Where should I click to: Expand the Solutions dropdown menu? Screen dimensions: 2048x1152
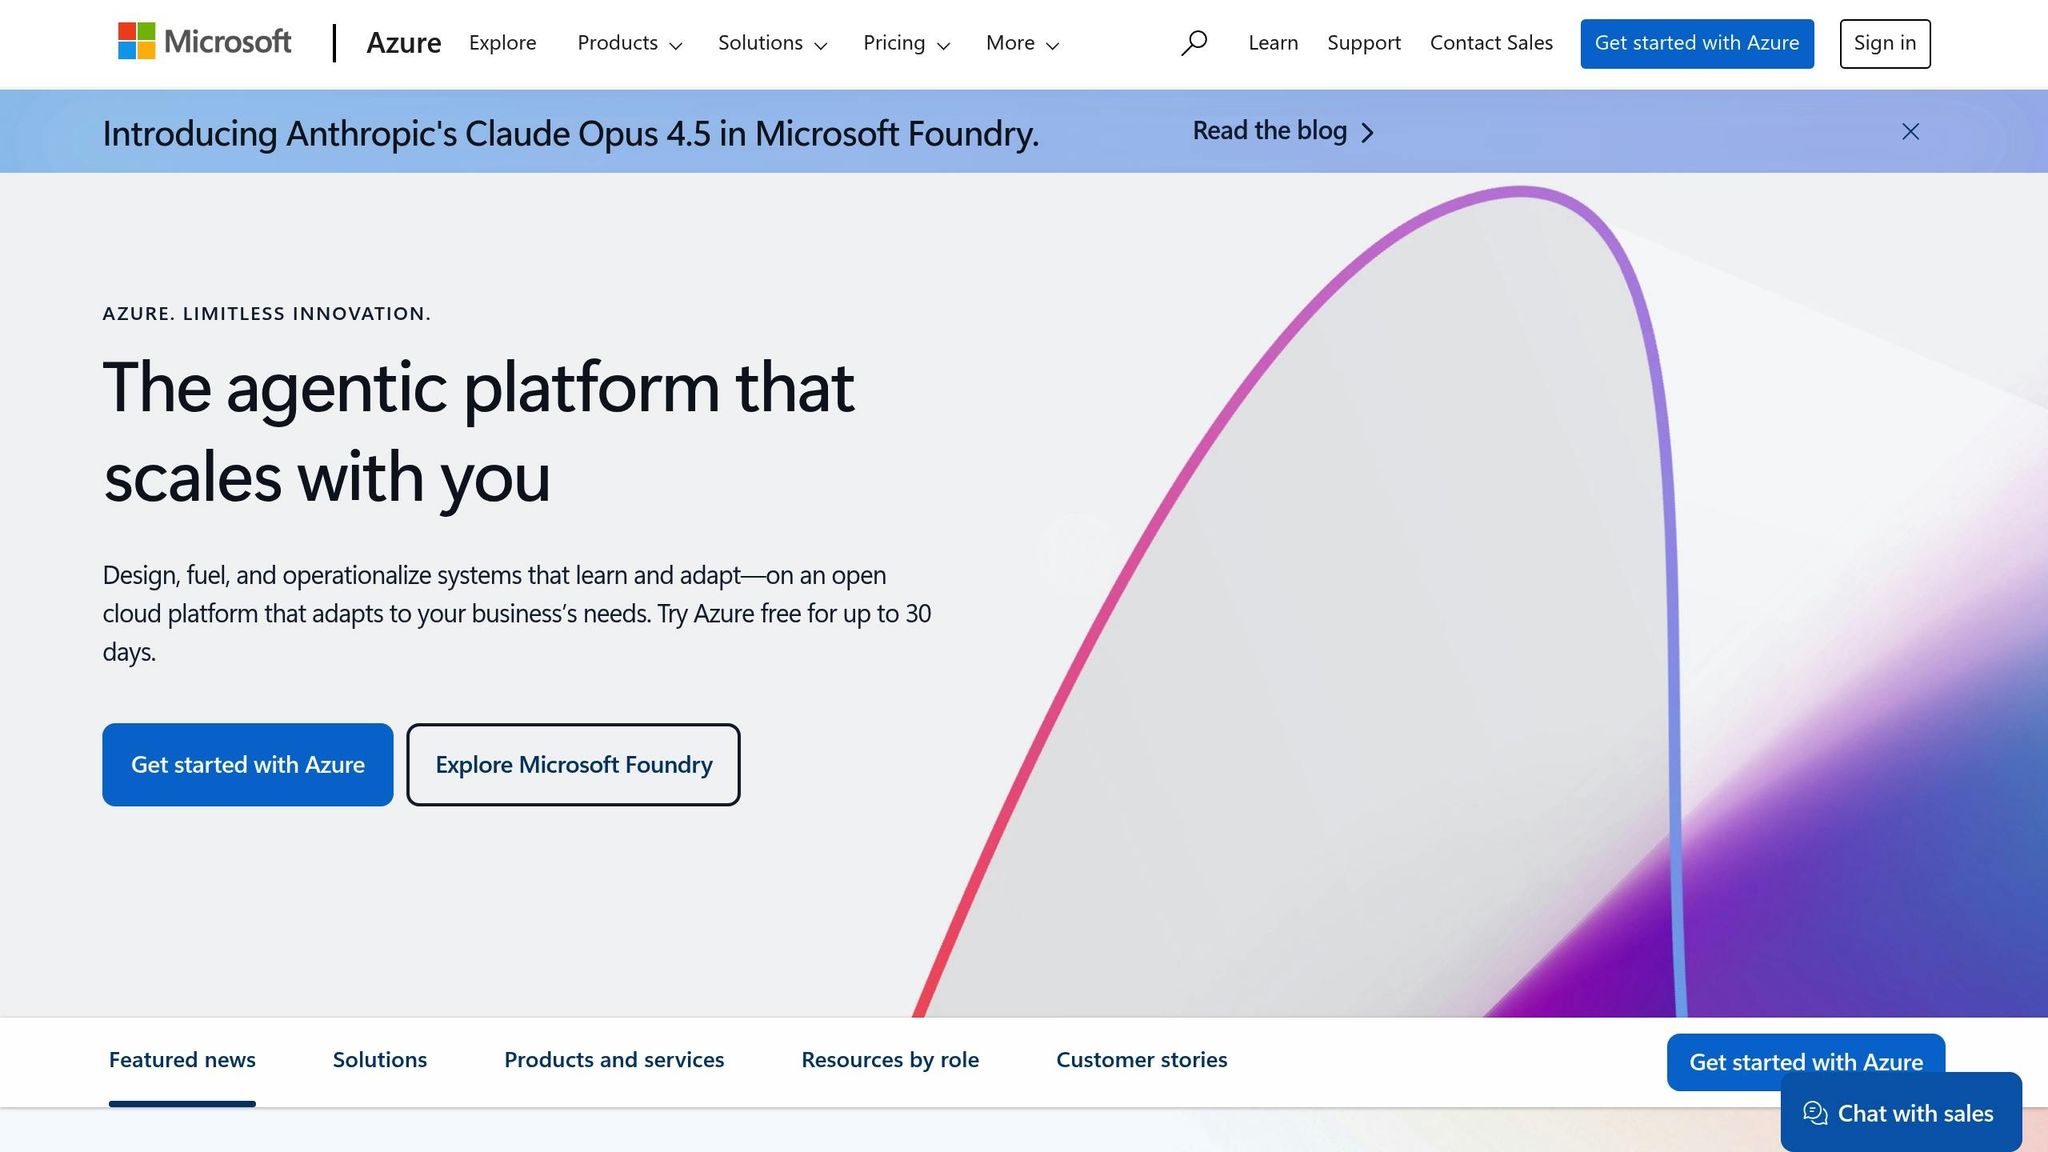click(772, 43)
